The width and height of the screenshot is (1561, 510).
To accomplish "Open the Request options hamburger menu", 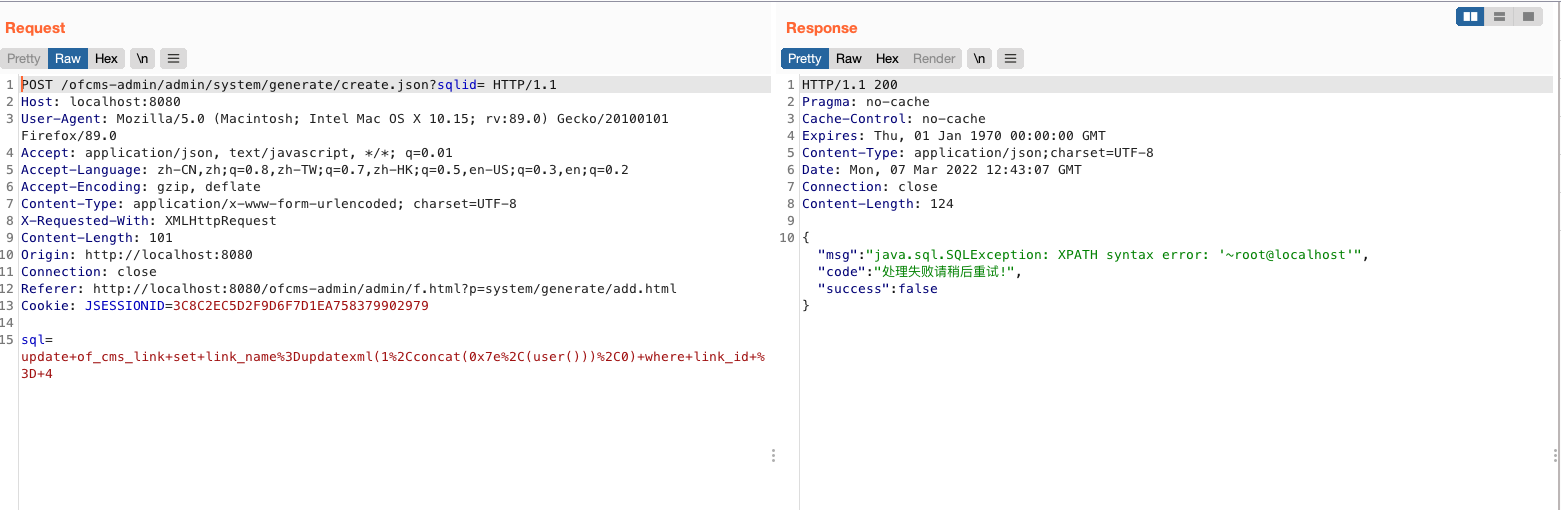I will pyautogui.click(x=173, y=59).
